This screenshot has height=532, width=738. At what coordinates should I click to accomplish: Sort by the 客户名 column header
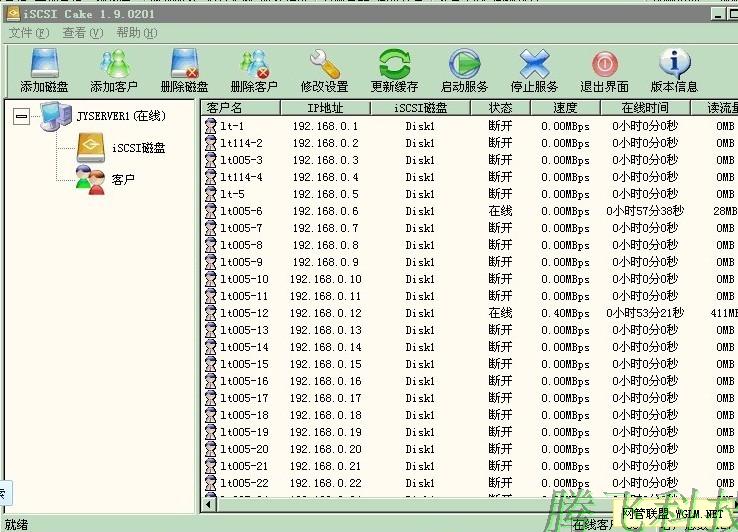tap(241, 108)
